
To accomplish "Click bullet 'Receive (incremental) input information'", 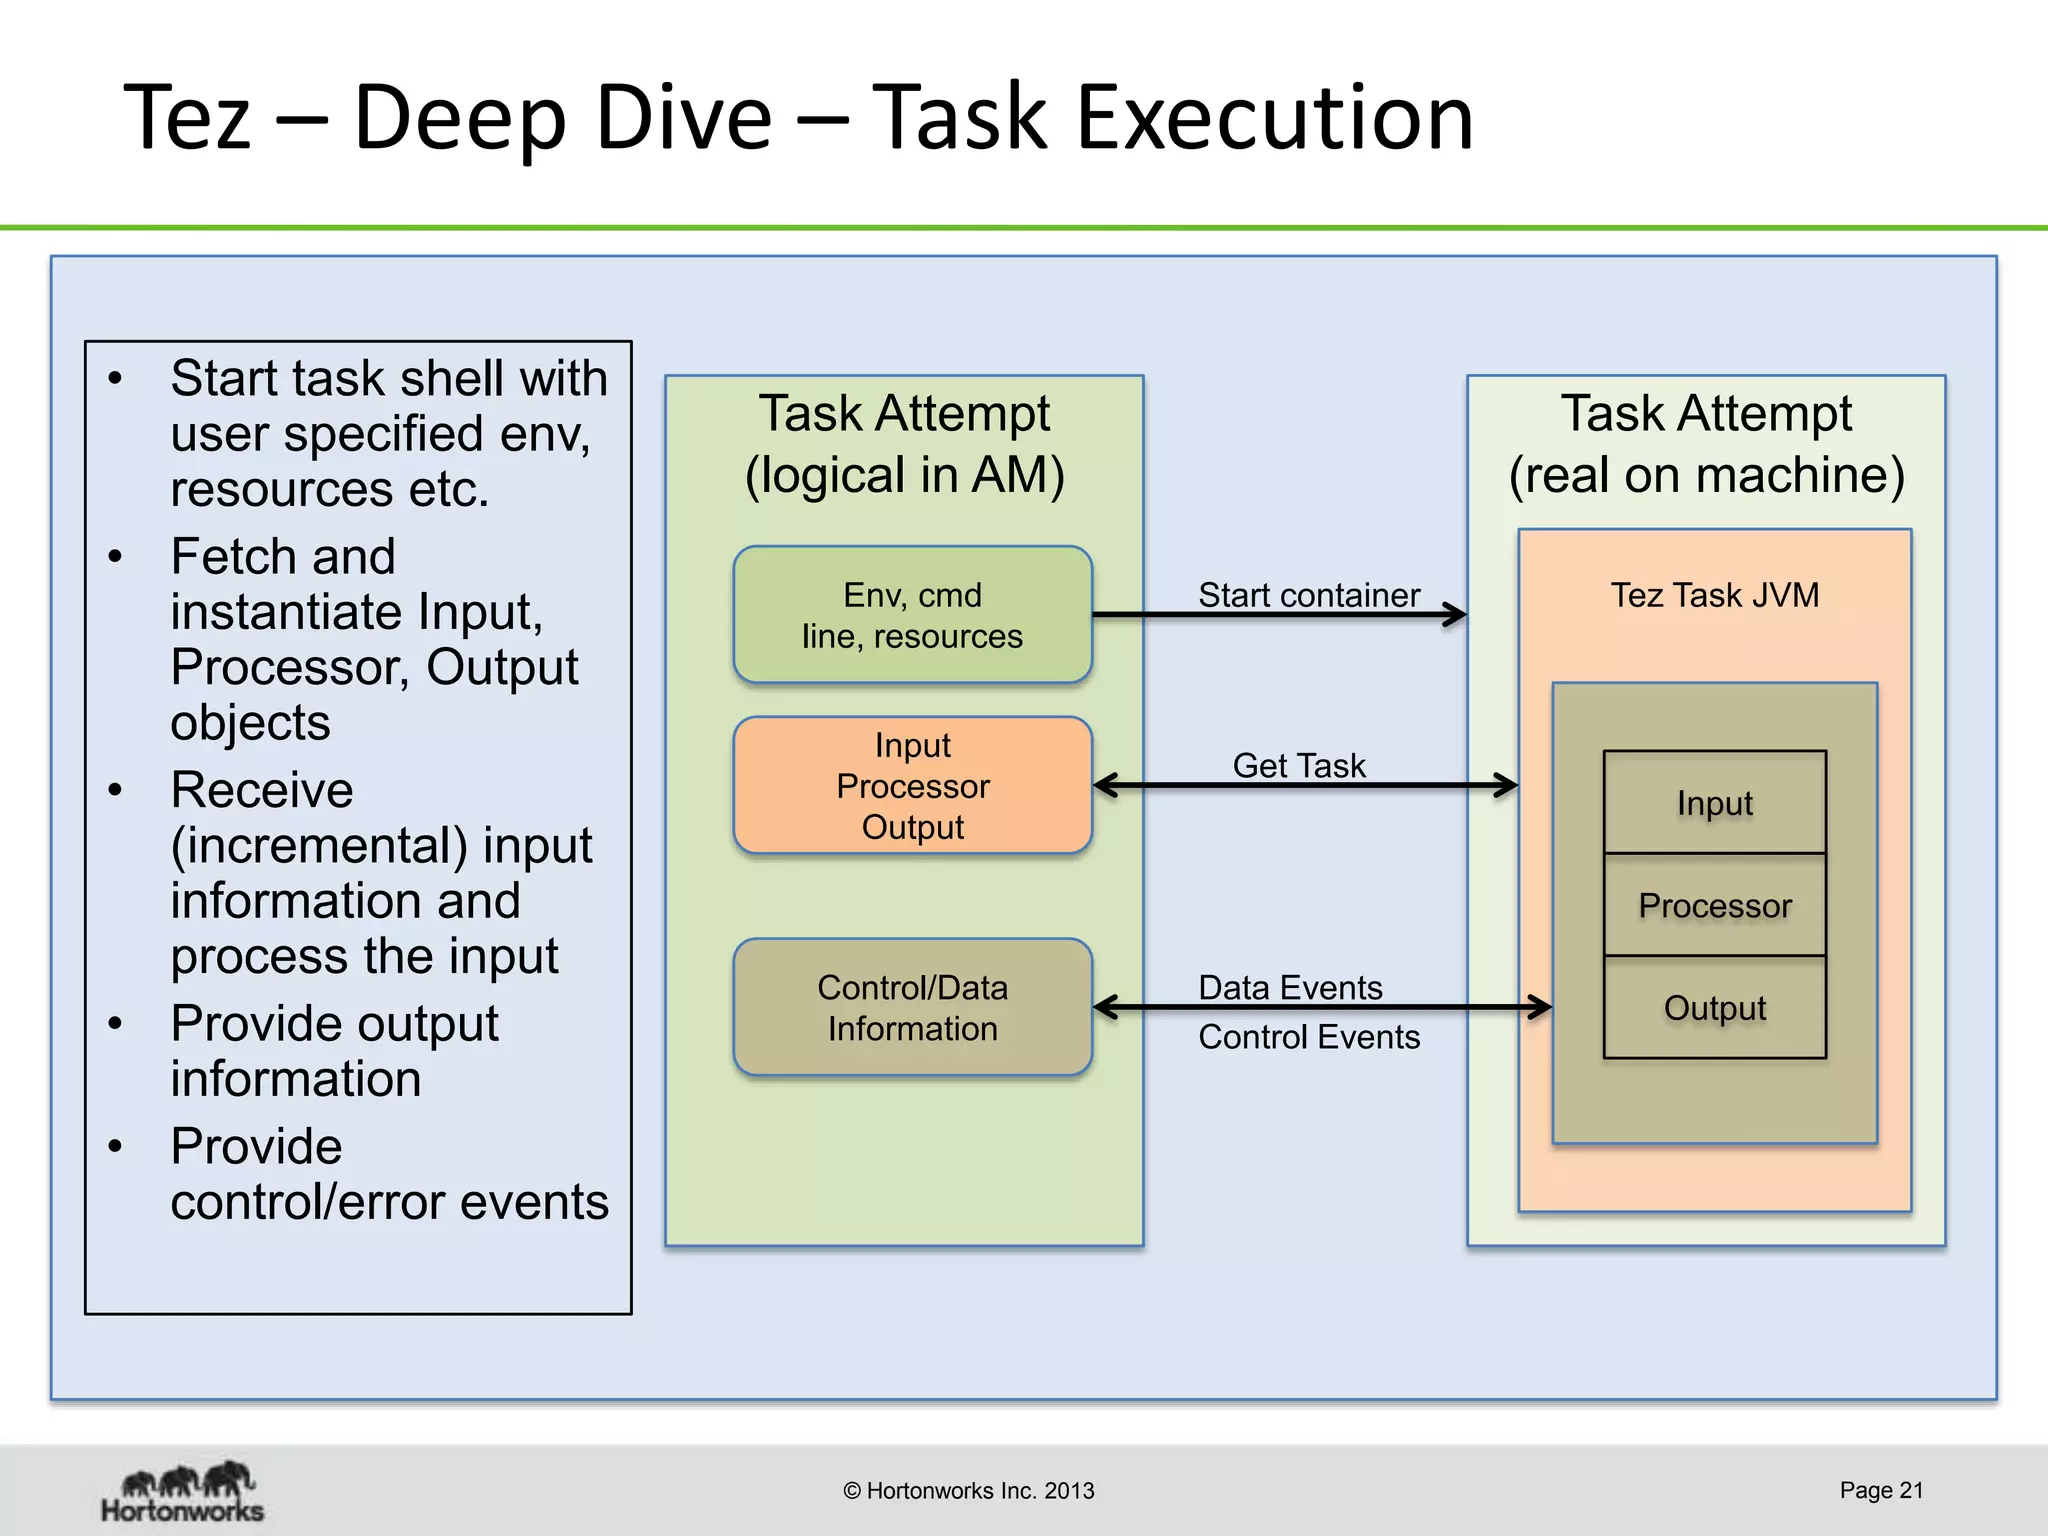I will coord(381,873).
